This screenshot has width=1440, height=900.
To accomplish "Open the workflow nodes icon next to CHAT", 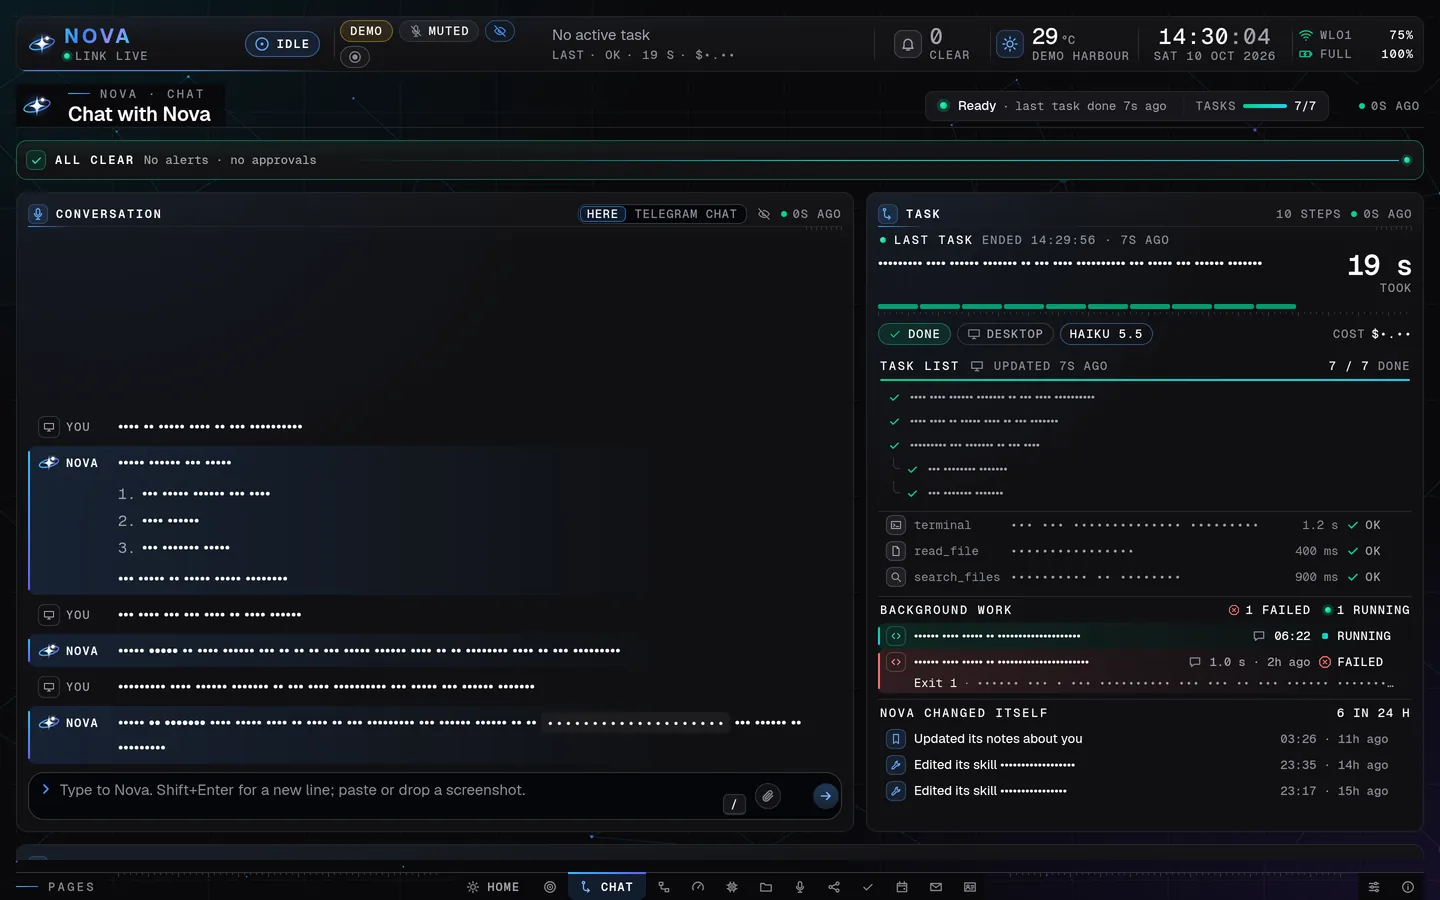I will 664,887.
